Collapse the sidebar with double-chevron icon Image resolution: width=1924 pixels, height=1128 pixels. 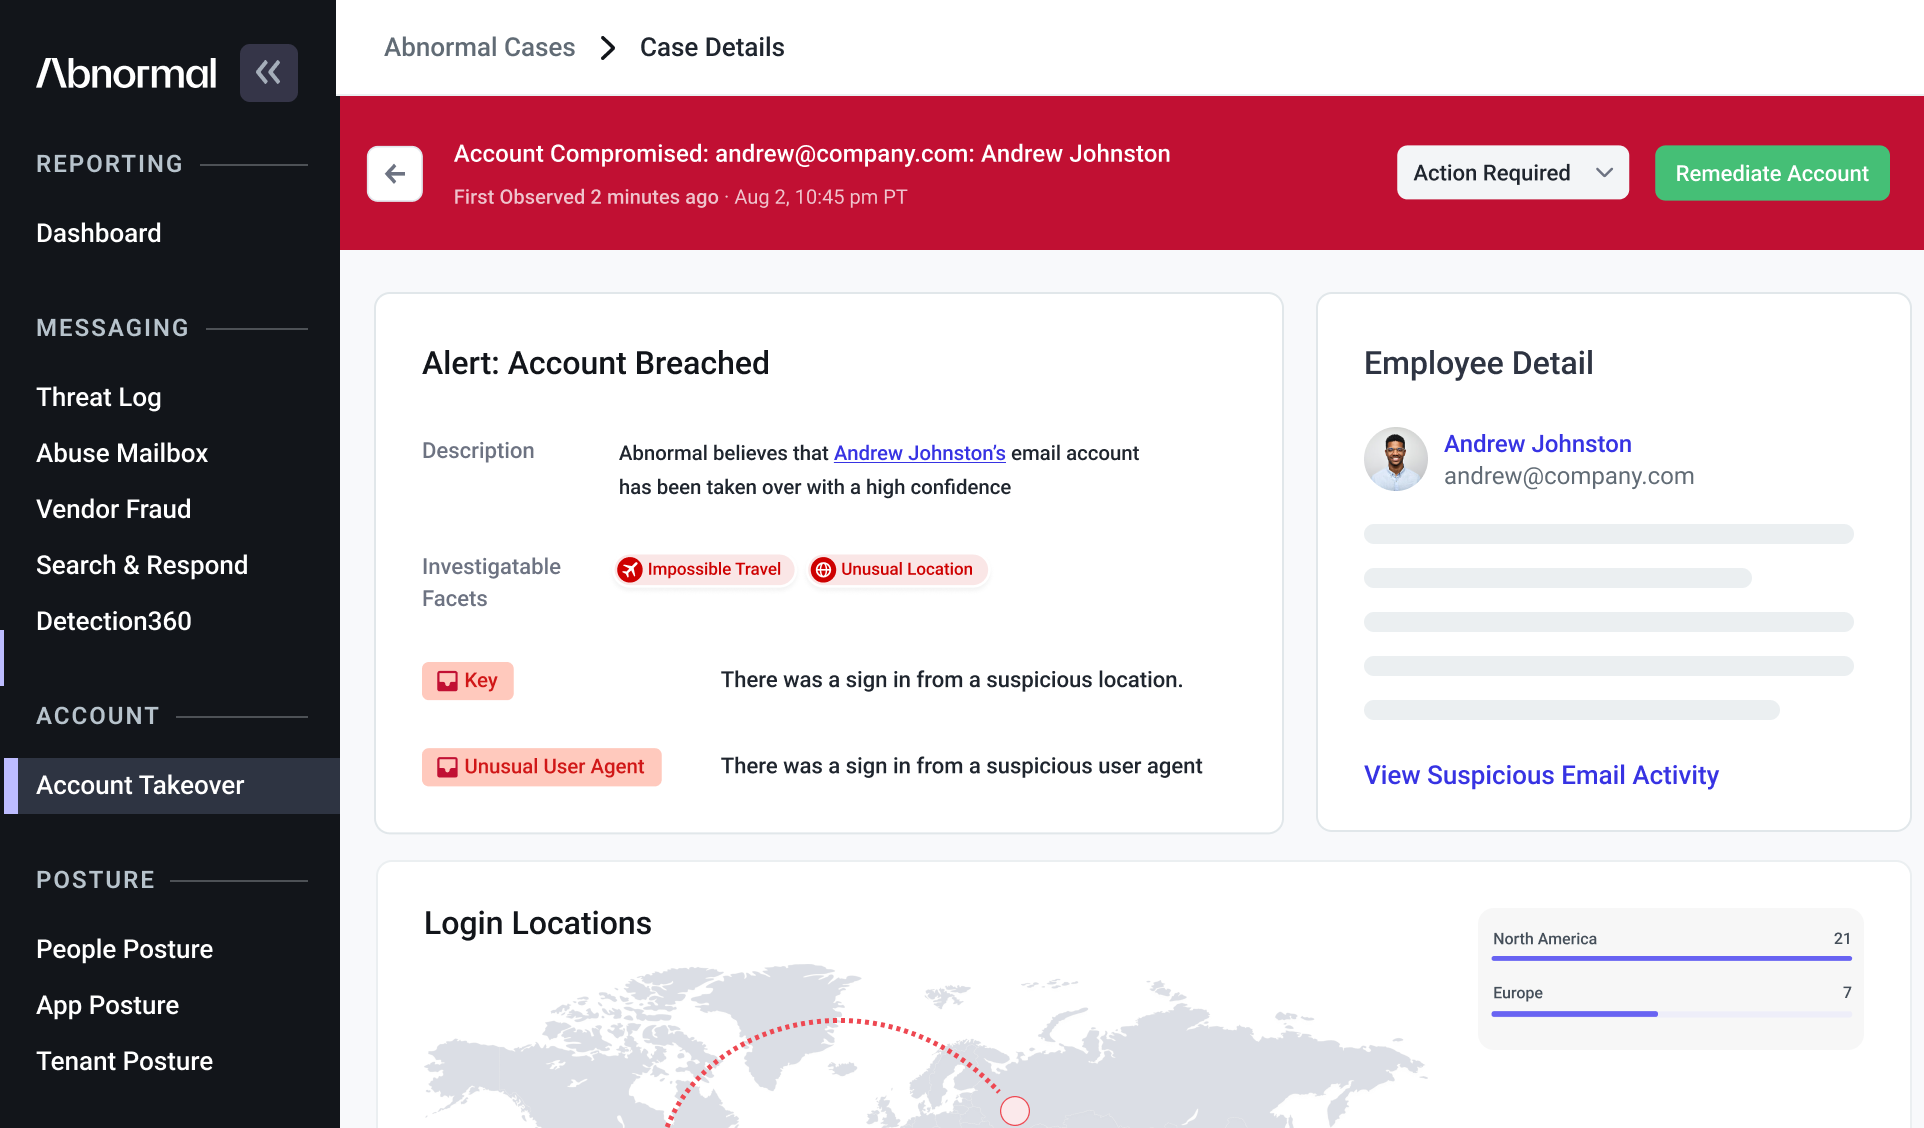(268, 73)
